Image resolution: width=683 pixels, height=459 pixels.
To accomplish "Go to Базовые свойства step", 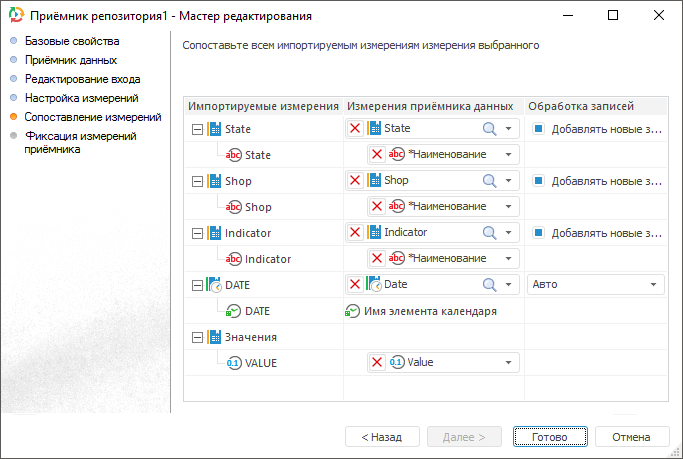I will tap(72, 41).
